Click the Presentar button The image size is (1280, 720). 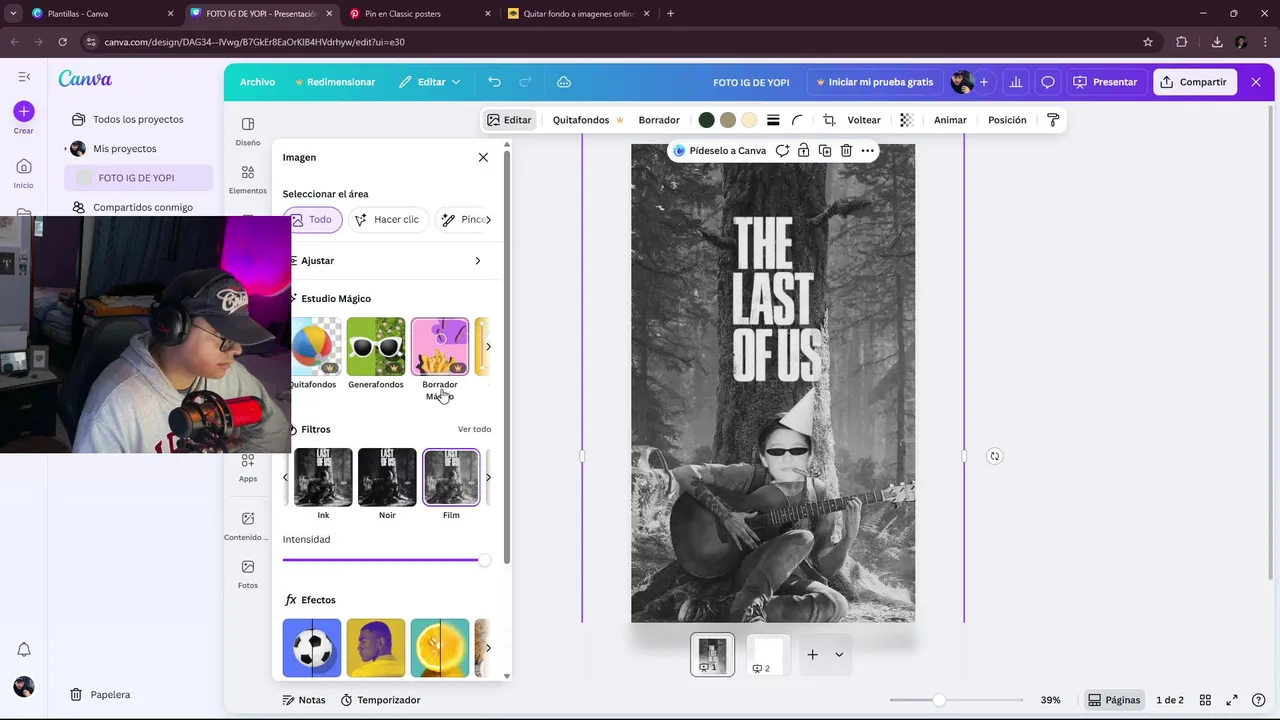point(1105,82)
